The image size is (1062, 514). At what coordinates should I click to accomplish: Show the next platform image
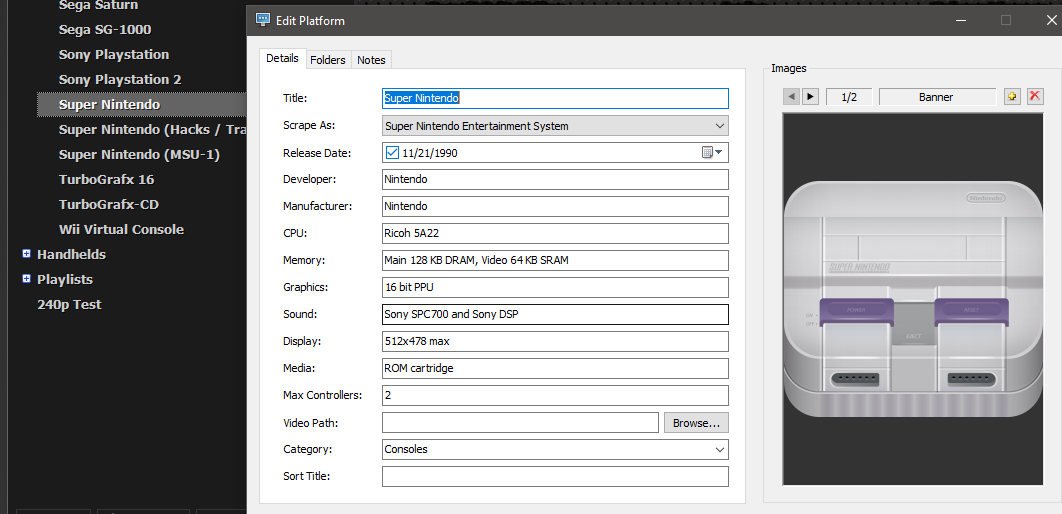[x=810, y=97]
